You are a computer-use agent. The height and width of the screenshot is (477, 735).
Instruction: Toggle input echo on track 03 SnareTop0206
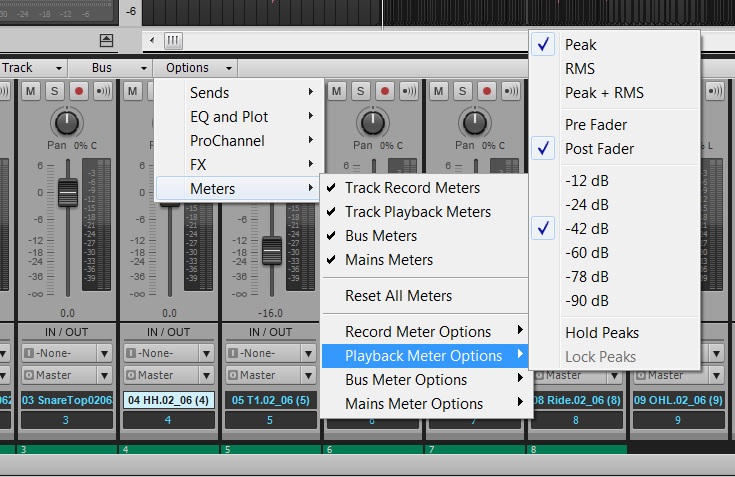(x=103, y=91)
